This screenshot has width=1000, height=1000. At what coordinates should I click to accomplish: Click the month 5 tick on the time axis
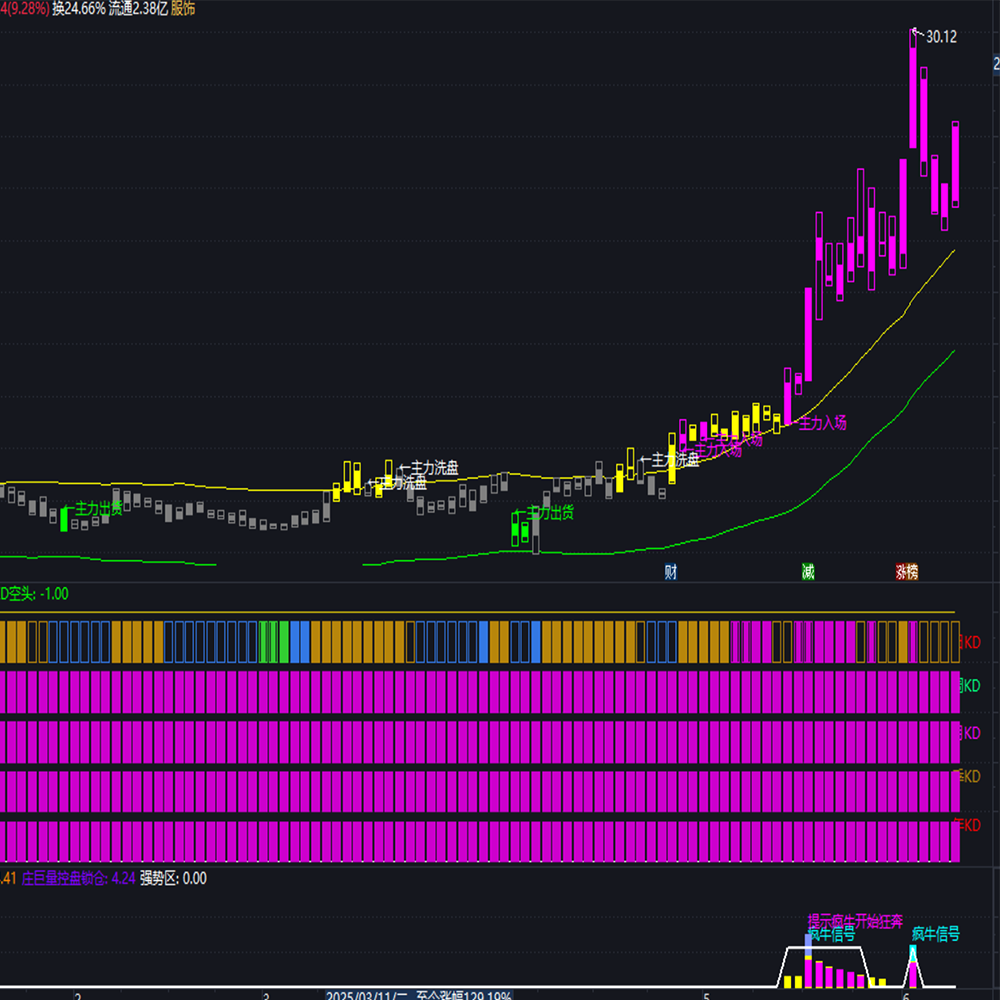(707, 996)
